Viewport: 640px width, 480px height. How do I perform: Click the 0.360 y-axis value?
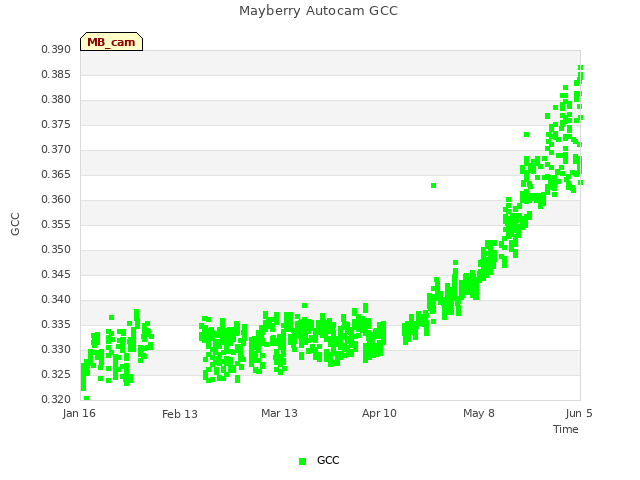pyautogui.click(x=56, y=199)
